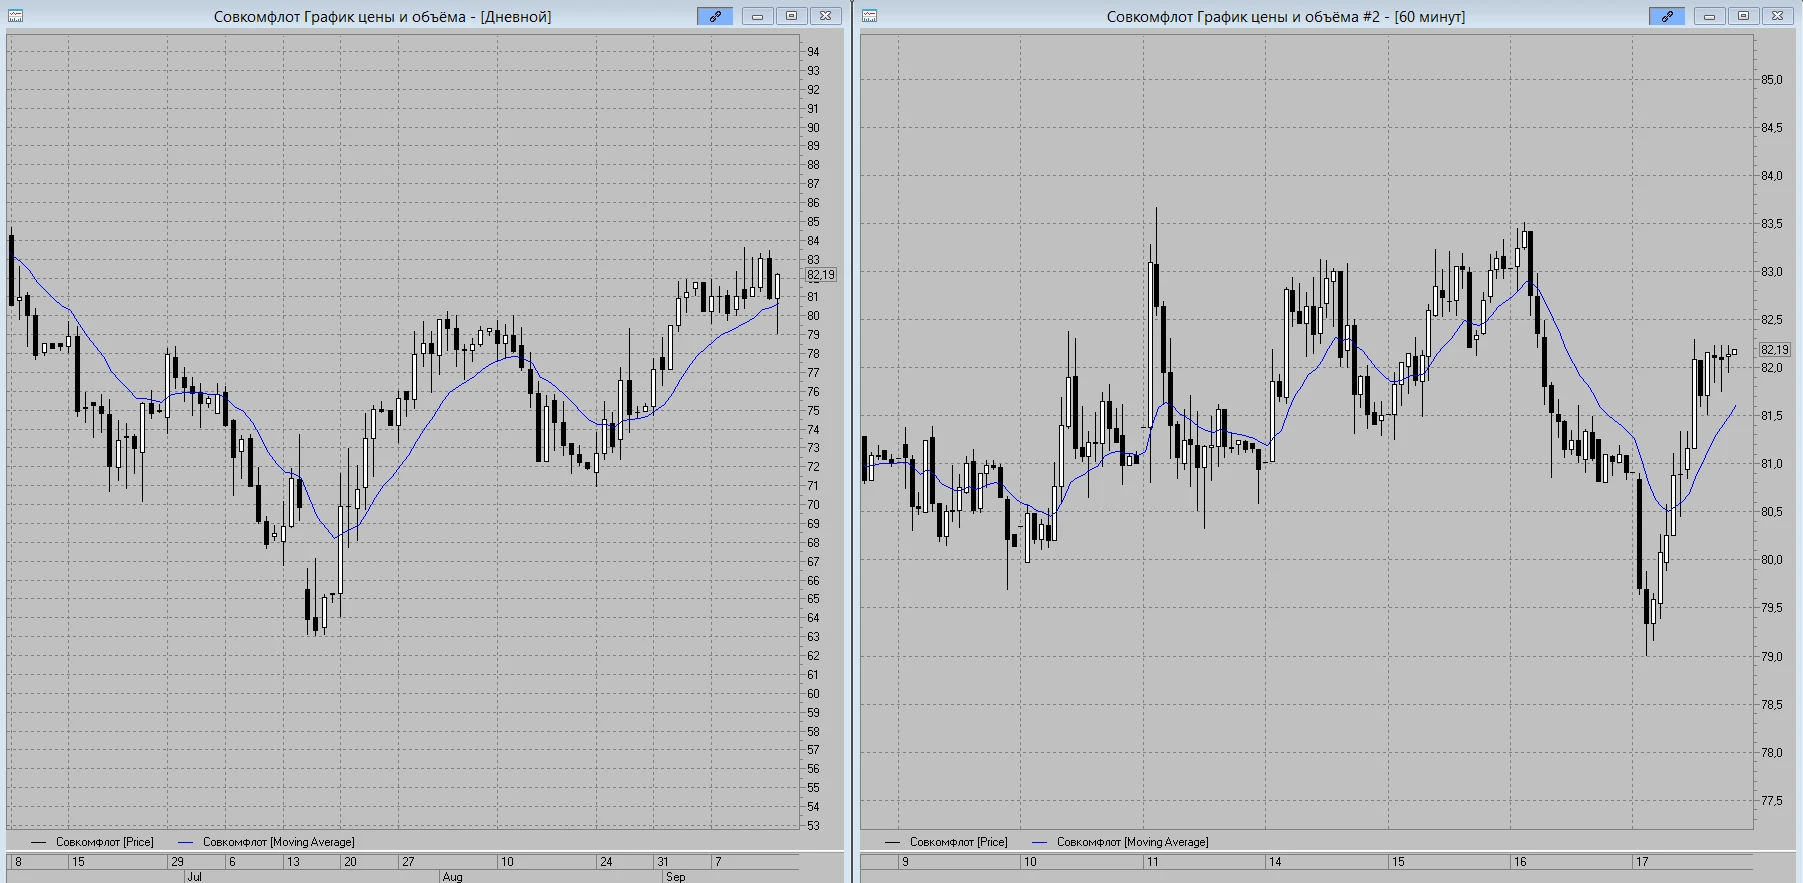Click the 85,0 value on the 60 минут price axis

(x=1772, y=80)
